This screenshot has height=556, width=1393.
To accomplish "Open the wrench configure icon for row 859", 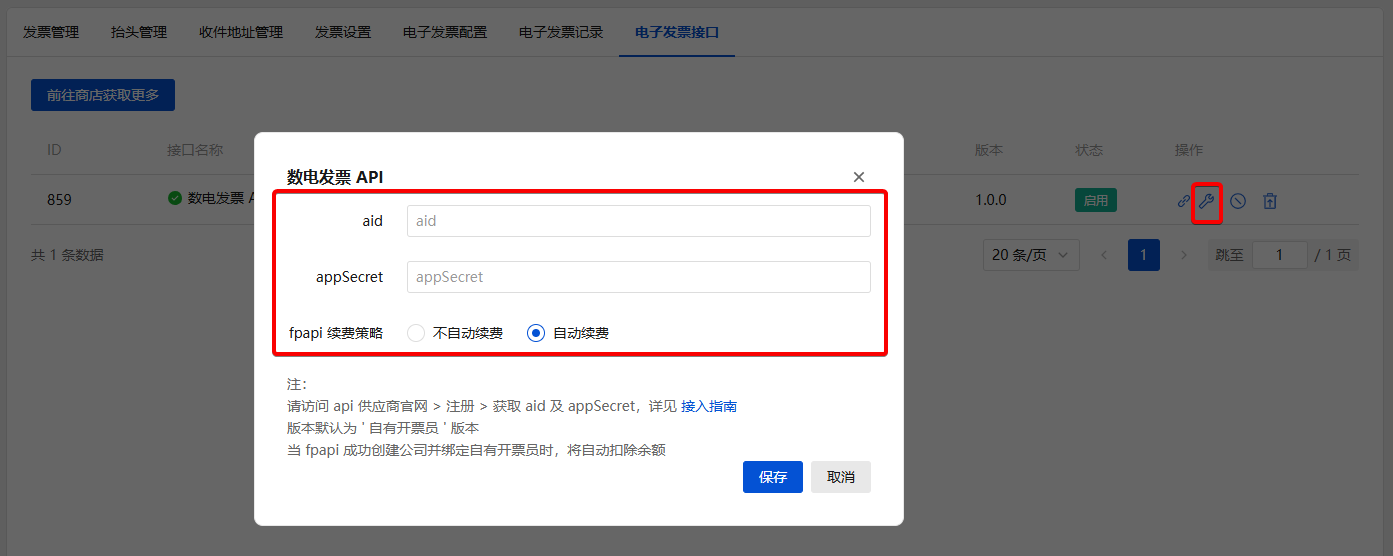I will (1206, 201).
